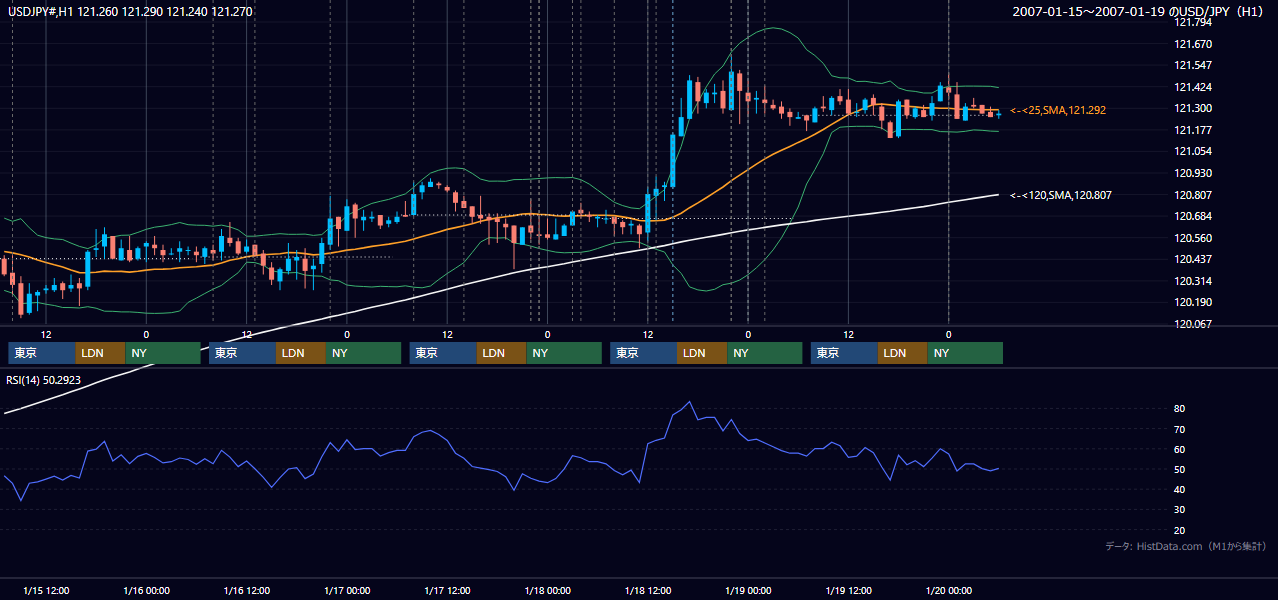Click the 120.560 price axis label

click(1193, 238)
